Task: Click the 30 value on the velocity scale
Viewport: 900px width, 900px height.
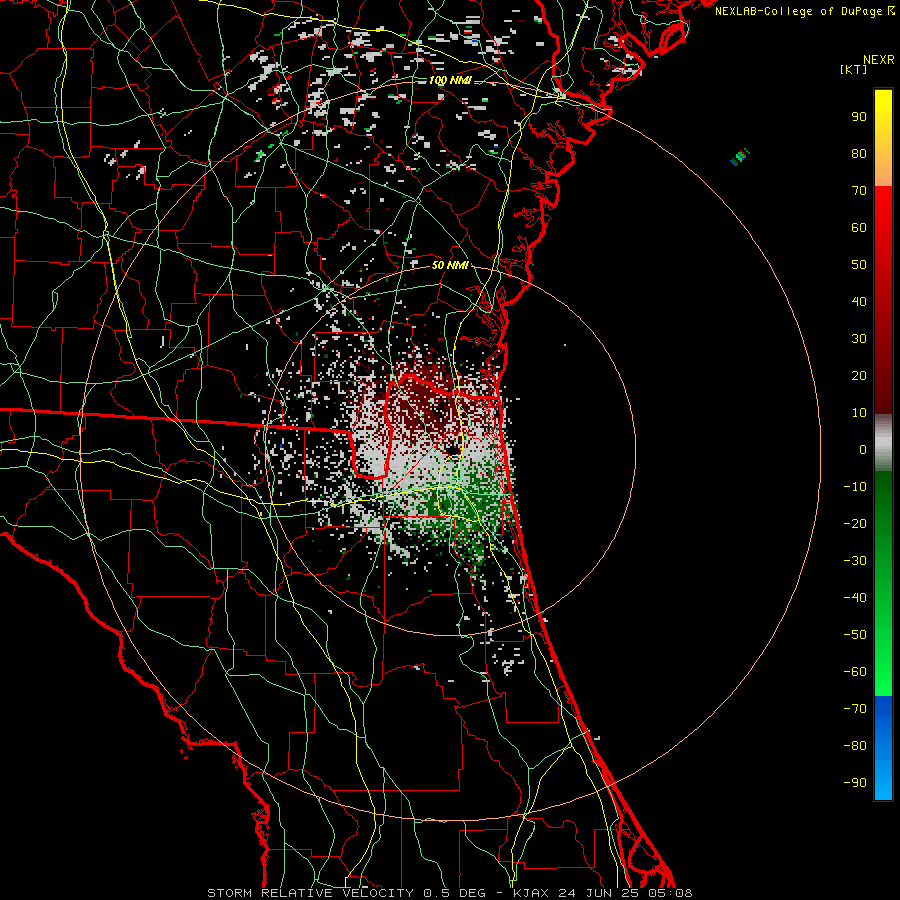Action: [x=859, y=339]
